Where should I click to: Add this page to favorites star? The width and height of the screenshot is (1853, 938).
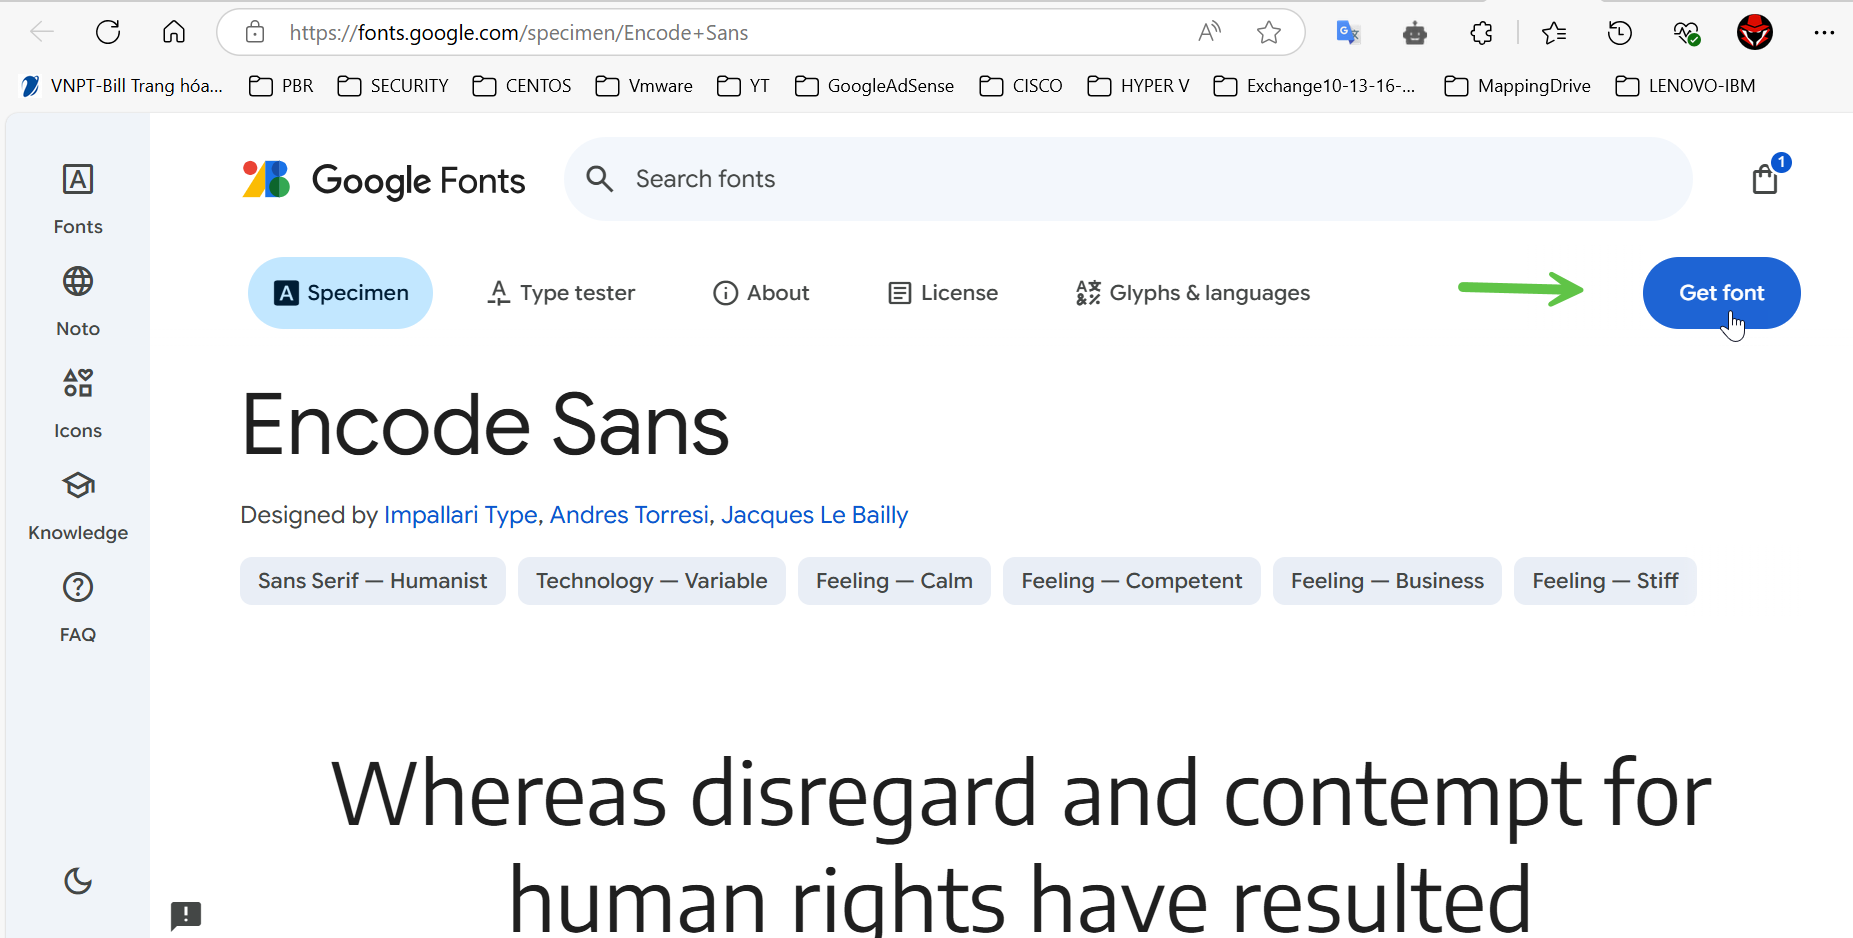(1269, 32)
